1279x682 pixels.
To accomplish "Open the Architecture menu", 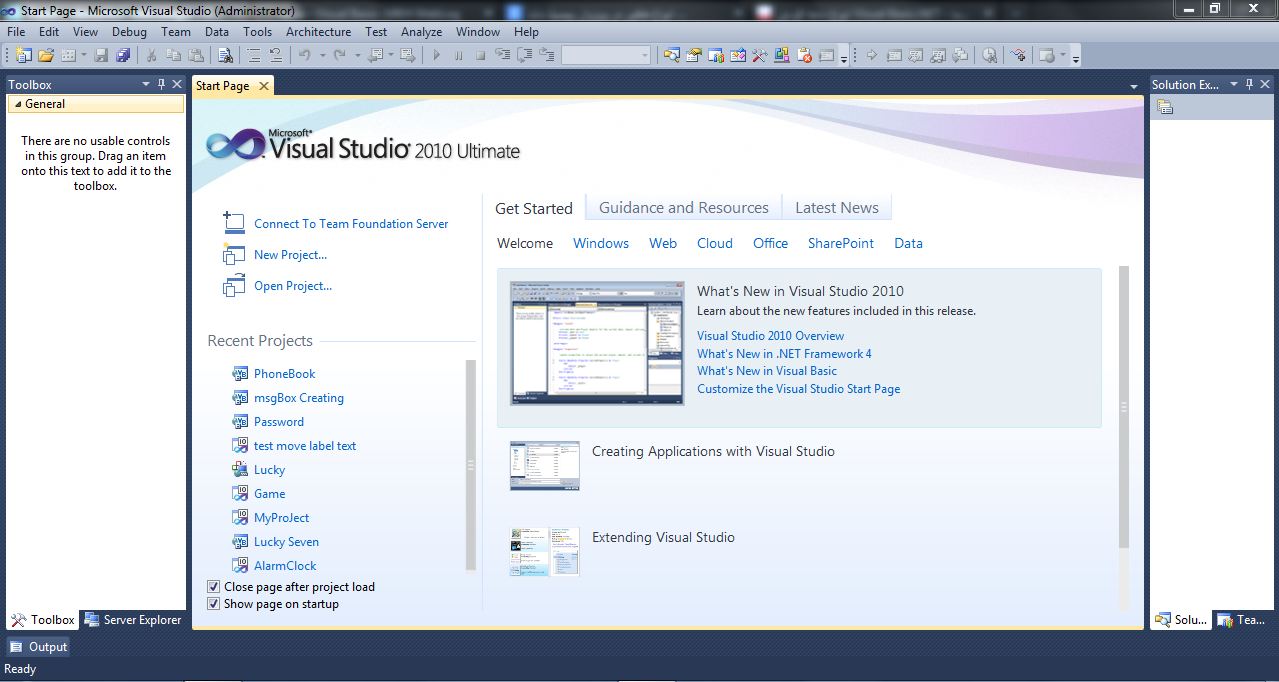I will [318, 32].
